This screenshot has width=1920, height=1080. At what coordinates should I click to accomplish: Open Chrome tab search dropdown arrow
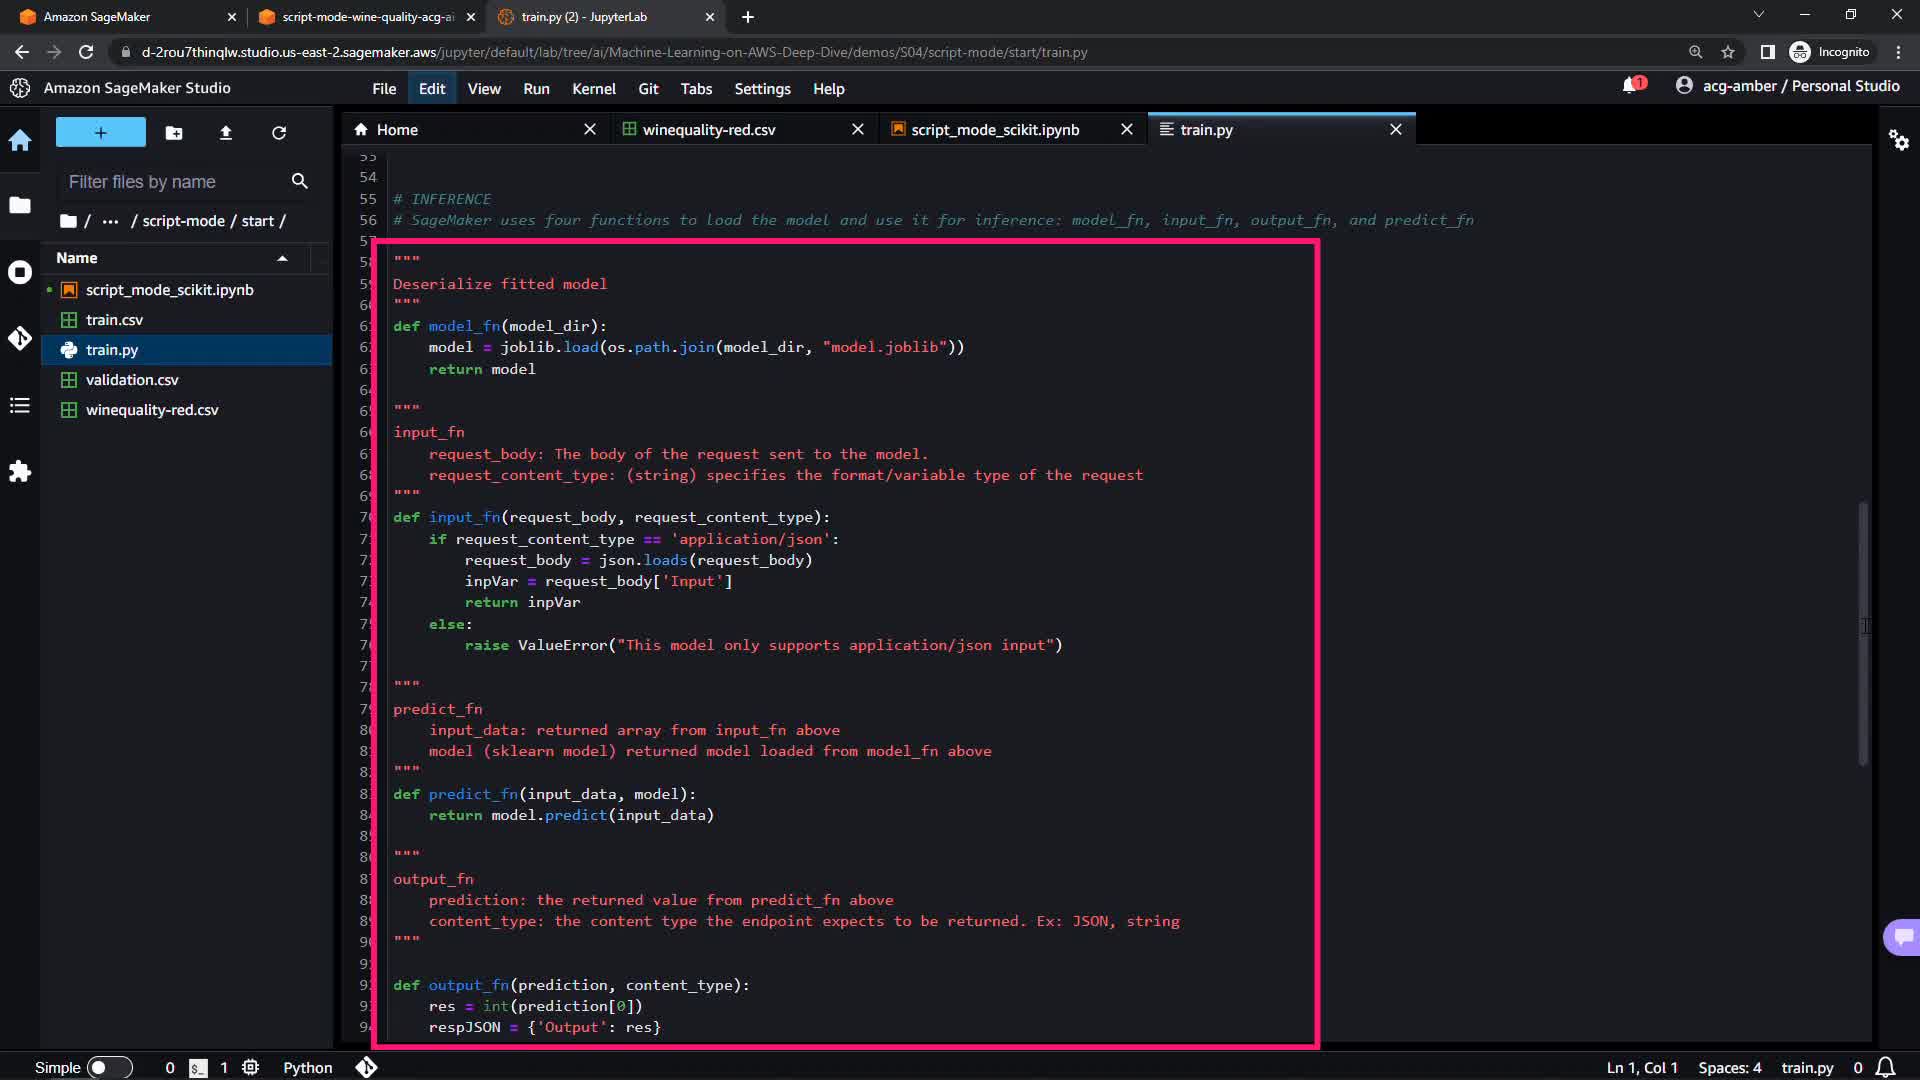click(x=1758, y=16)
